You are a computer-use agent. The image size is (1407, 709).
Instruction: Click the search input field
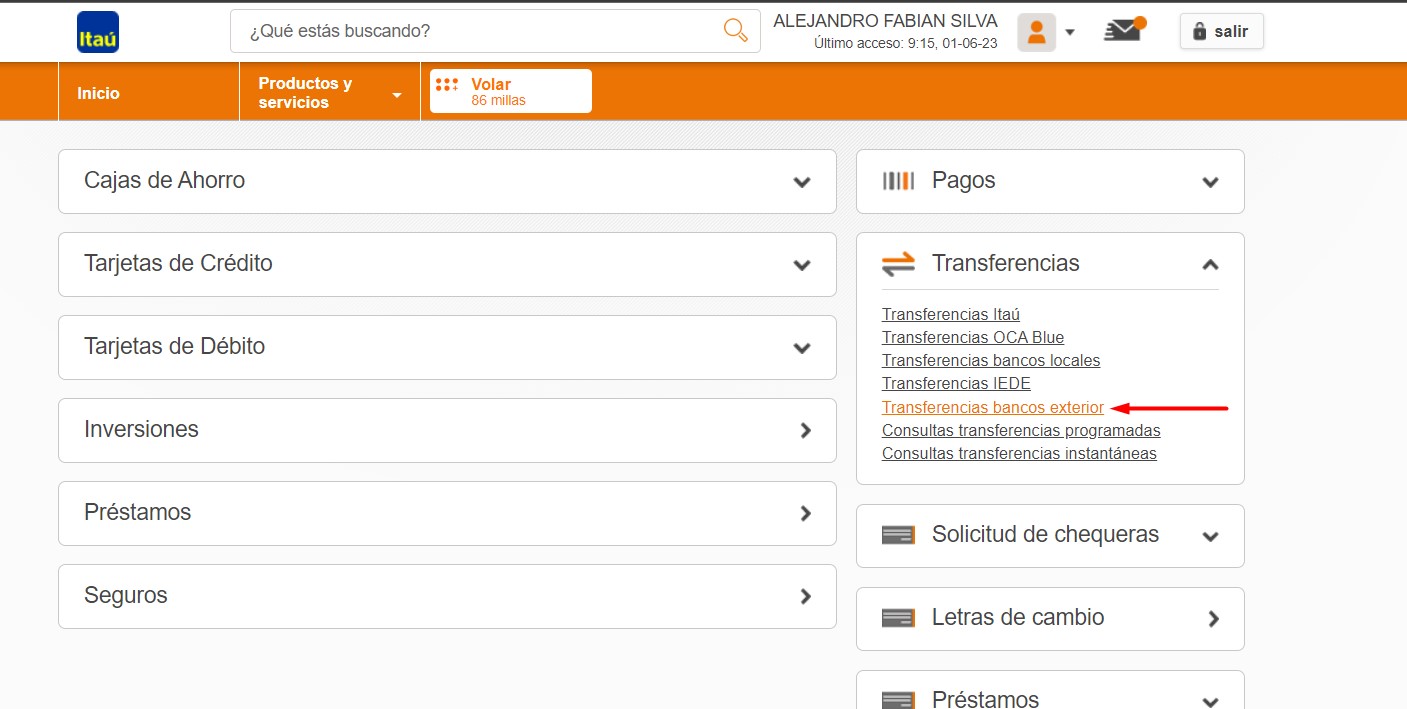[x=480, y=31]
